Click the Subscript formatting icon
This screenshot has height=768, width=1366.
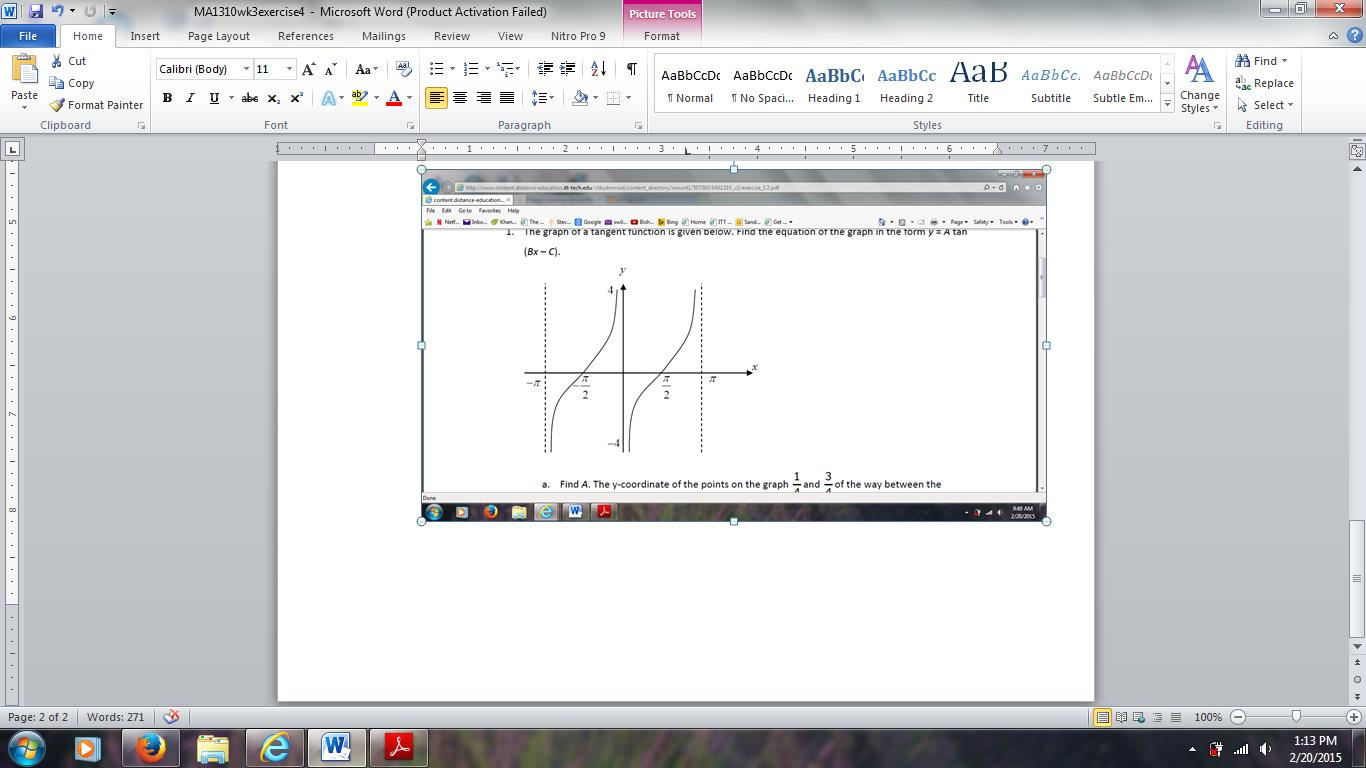click(x=272, y=99)
